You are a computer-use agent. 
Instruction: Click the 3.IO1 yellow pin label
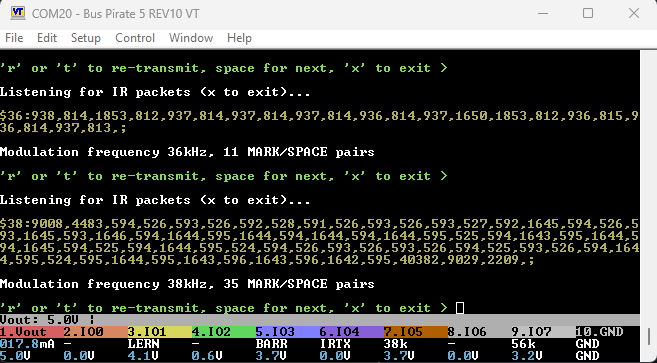(160, 332)
